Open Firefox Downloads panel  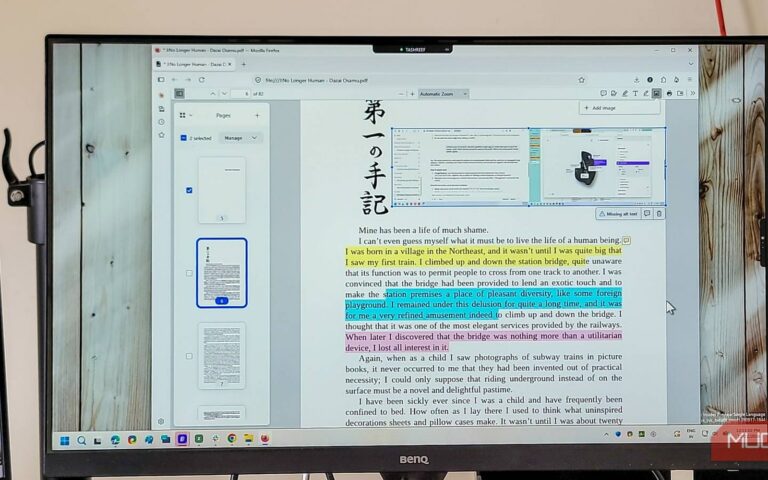[x=636, y=80]
